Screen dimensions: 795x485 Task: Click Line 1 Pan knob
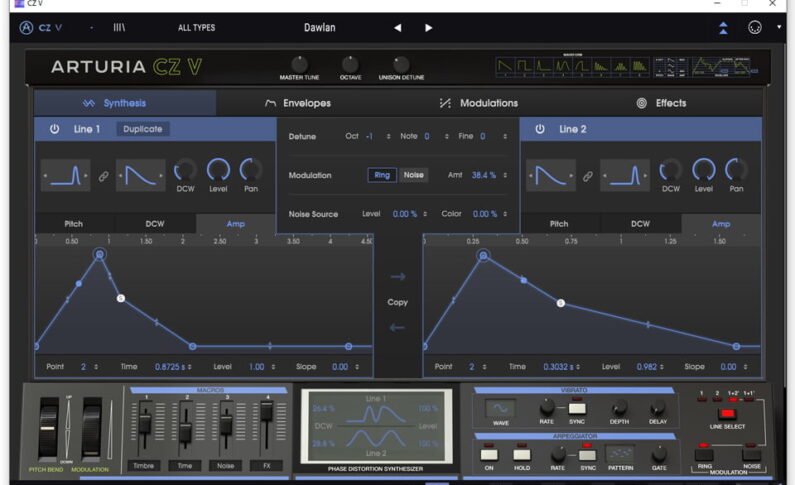click(x=251, y=170)
